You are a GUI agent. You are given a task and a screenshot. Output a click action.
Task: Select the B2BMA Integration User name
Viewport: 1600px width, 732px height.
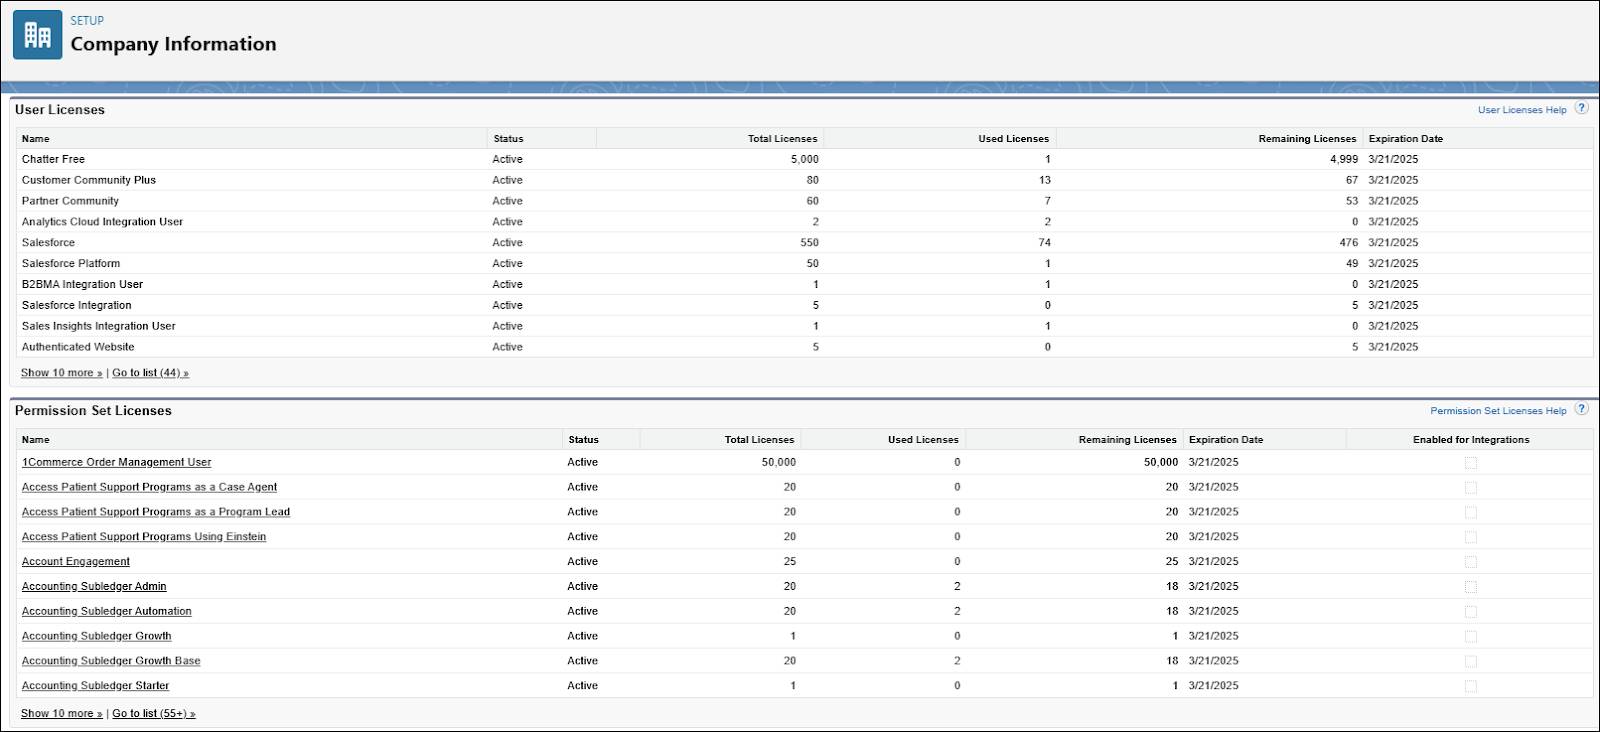click(x=82, y=285)
